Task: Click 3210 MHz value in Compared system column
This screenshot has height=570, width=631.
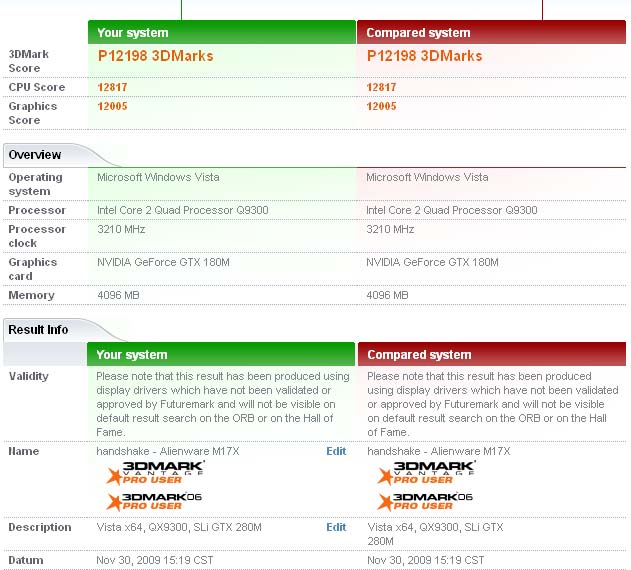Action: (x=390, y=229)
